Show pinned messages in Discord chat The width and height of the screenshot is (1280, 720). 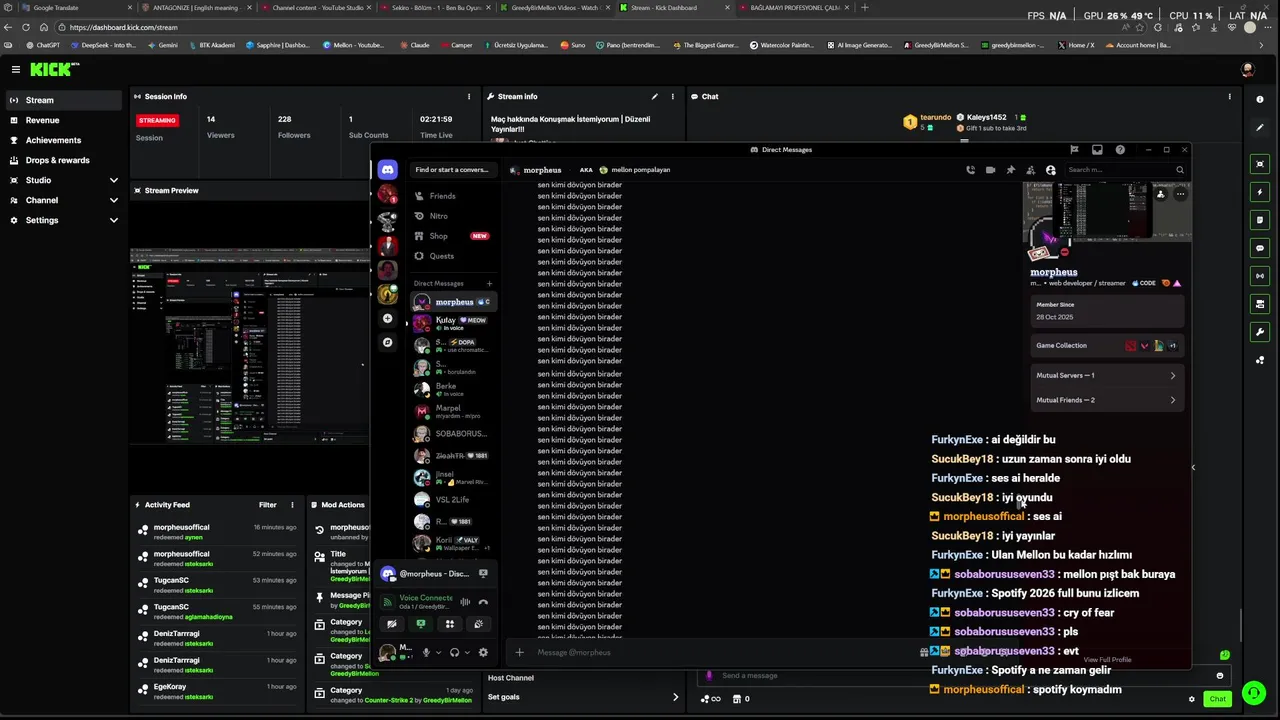(x=1011, y=170)
